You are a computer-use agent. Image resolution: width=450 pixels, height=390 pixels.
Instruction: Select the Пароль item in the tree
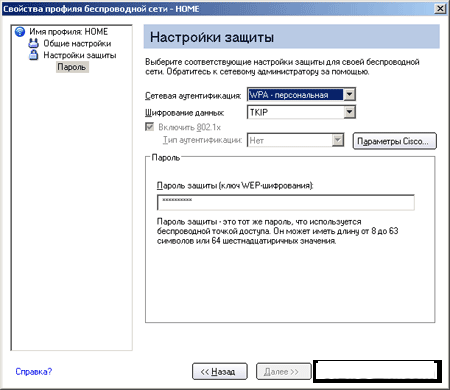[x=72, y=67]
